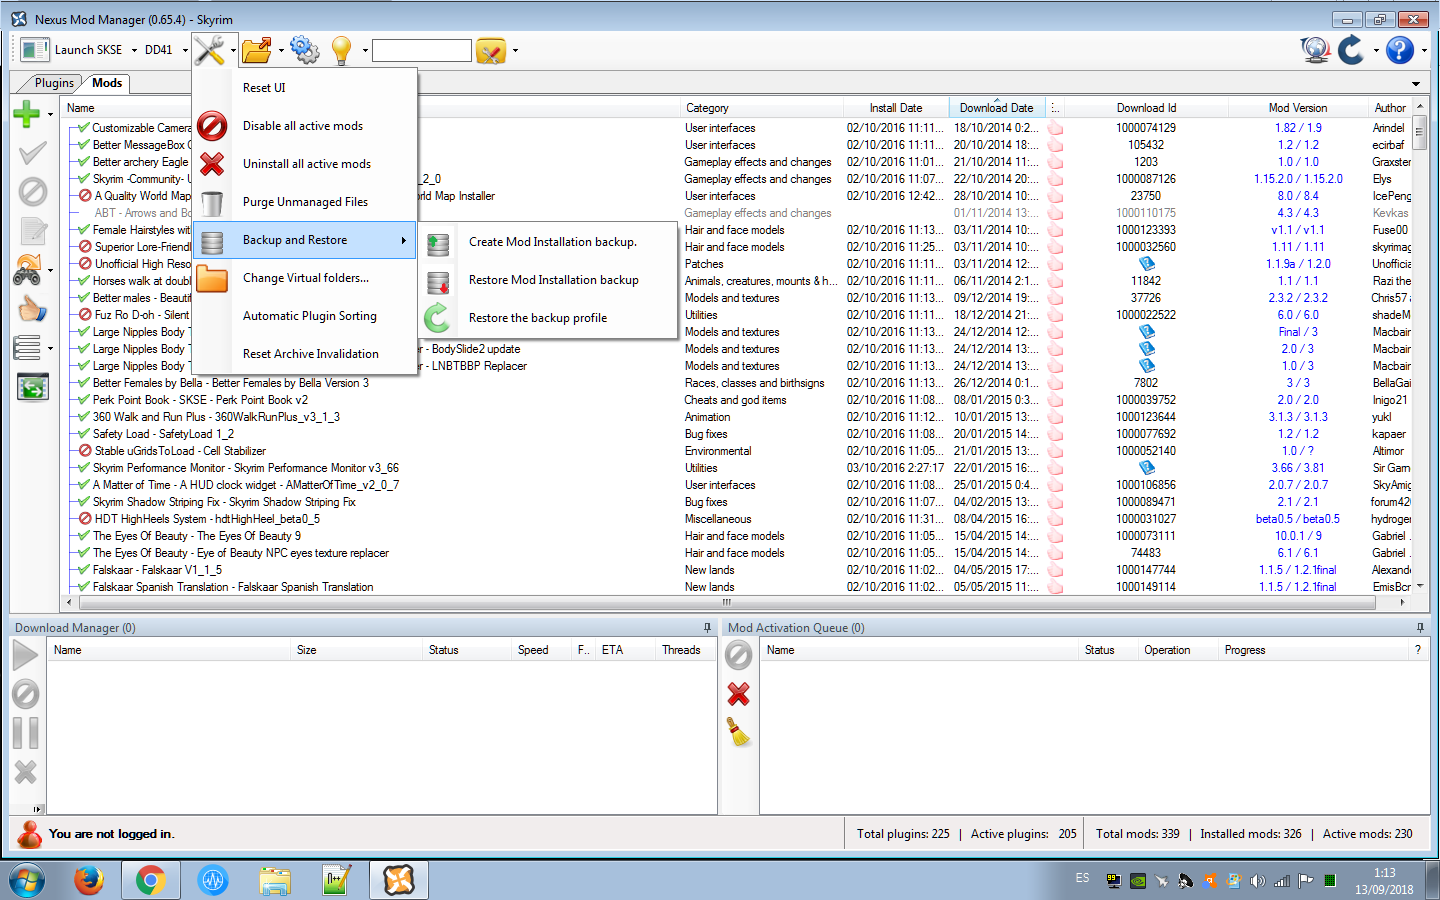Click the Download Manager pause icon

[x=25, y=733]
